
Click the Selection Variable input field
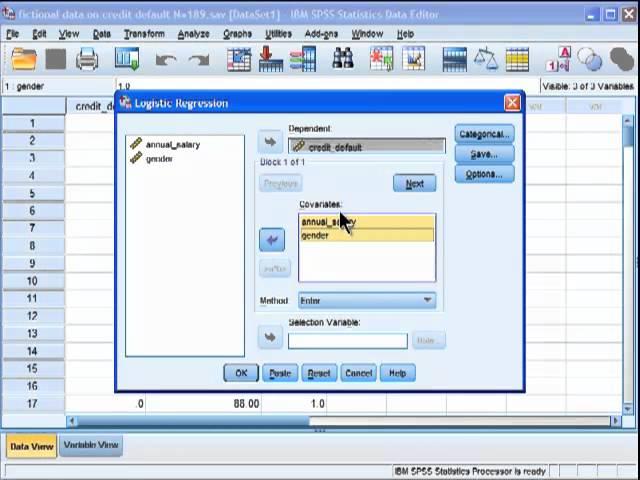tap(348, 341)
